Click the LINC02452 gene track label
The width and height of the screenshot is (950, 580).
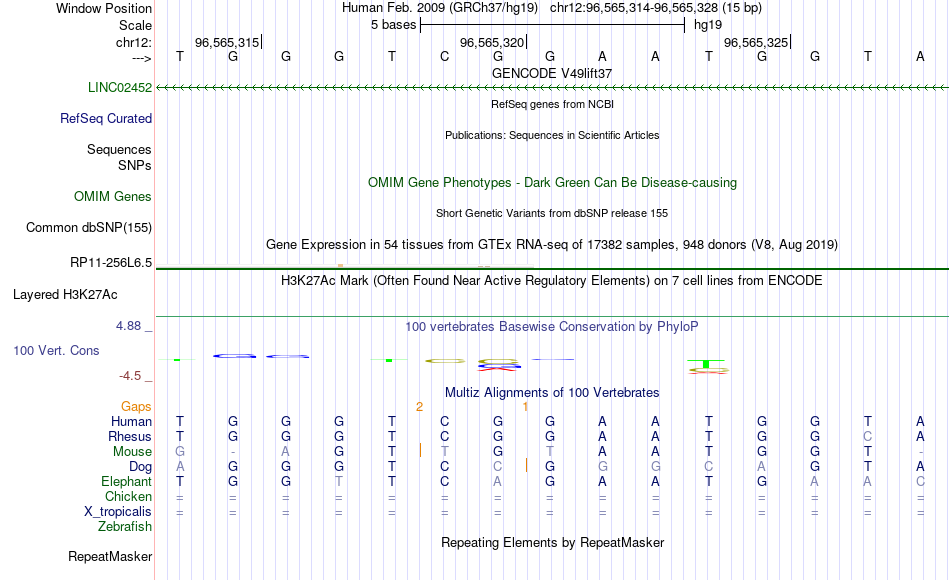pos(120,87)
